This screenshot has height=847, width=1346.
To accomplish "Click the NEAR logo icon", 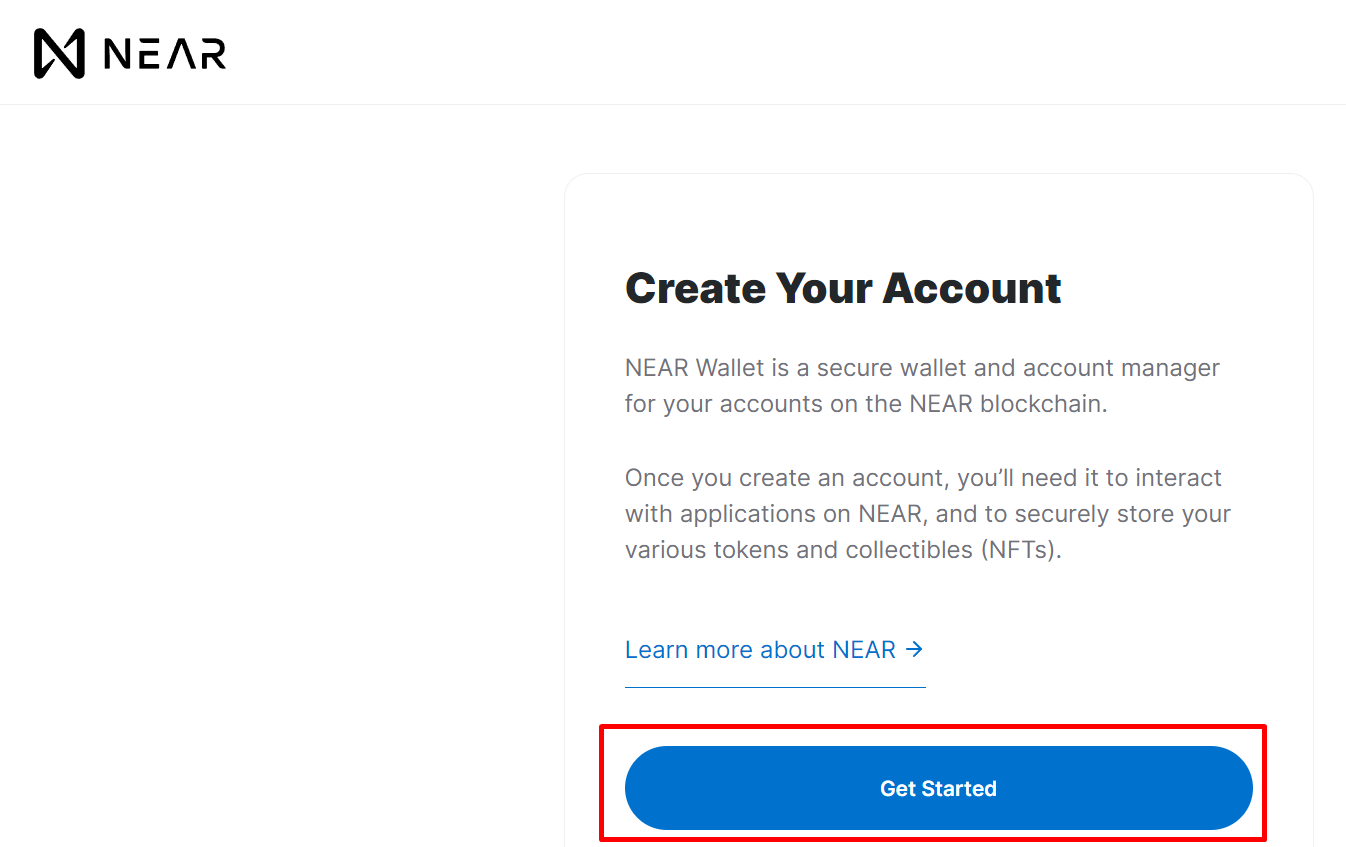I will coord(59,53).
